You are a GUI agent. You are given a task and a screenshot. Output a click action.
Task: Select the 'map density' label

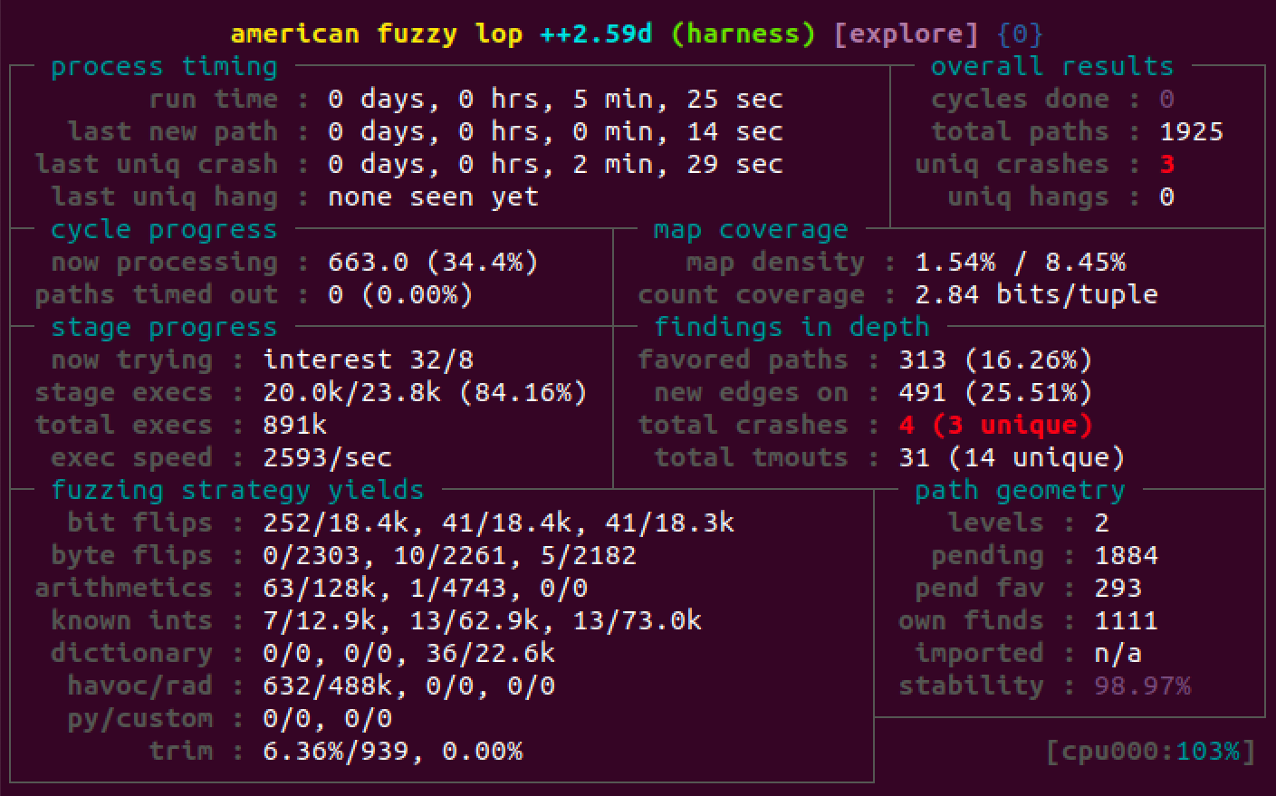775,262
